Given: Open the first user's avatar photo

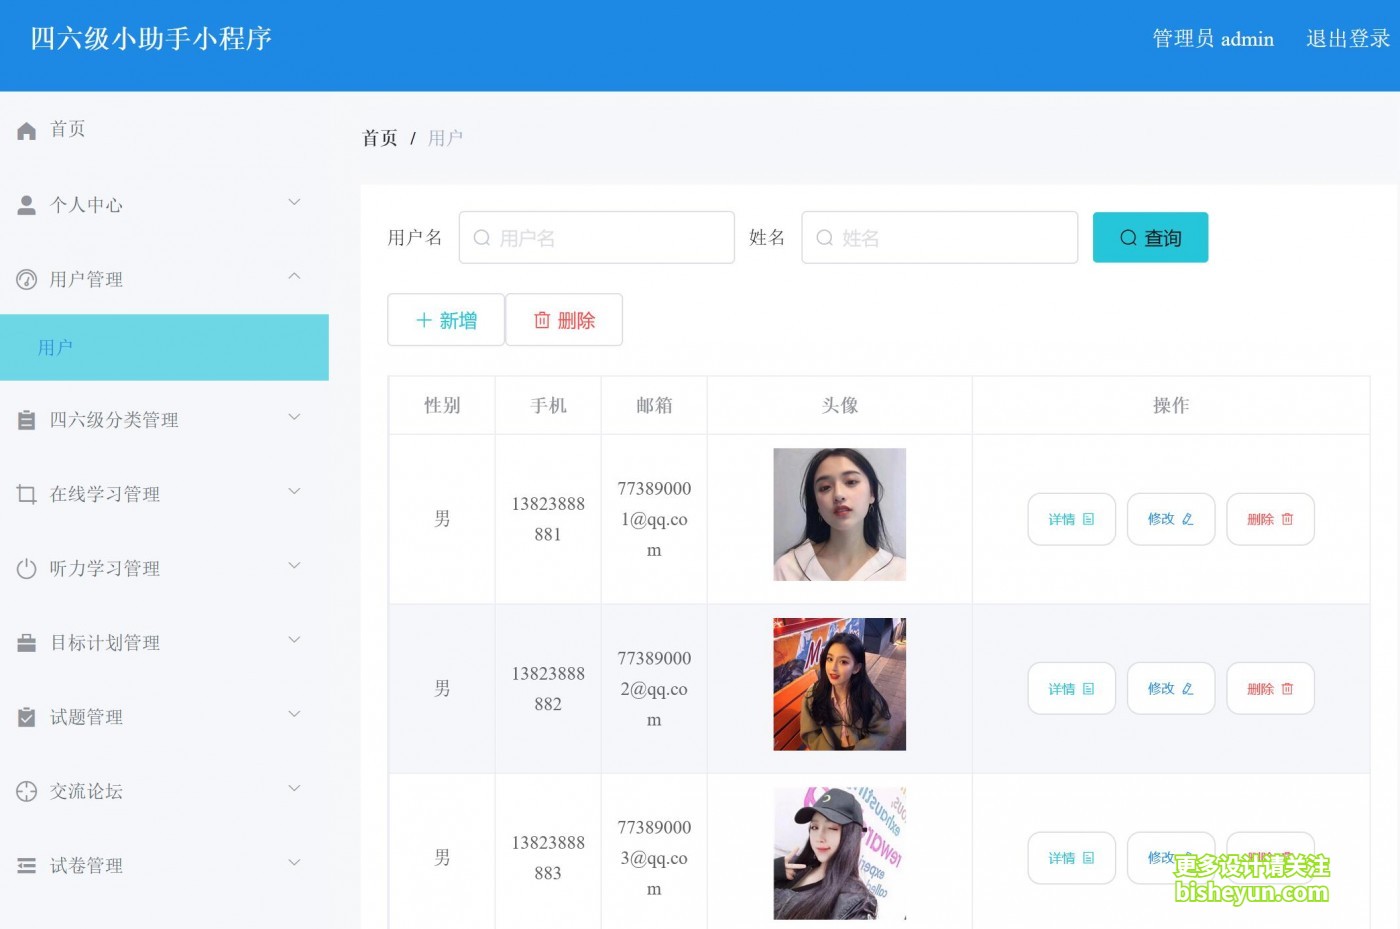Looking at the screenshot, I should [838, 513].
